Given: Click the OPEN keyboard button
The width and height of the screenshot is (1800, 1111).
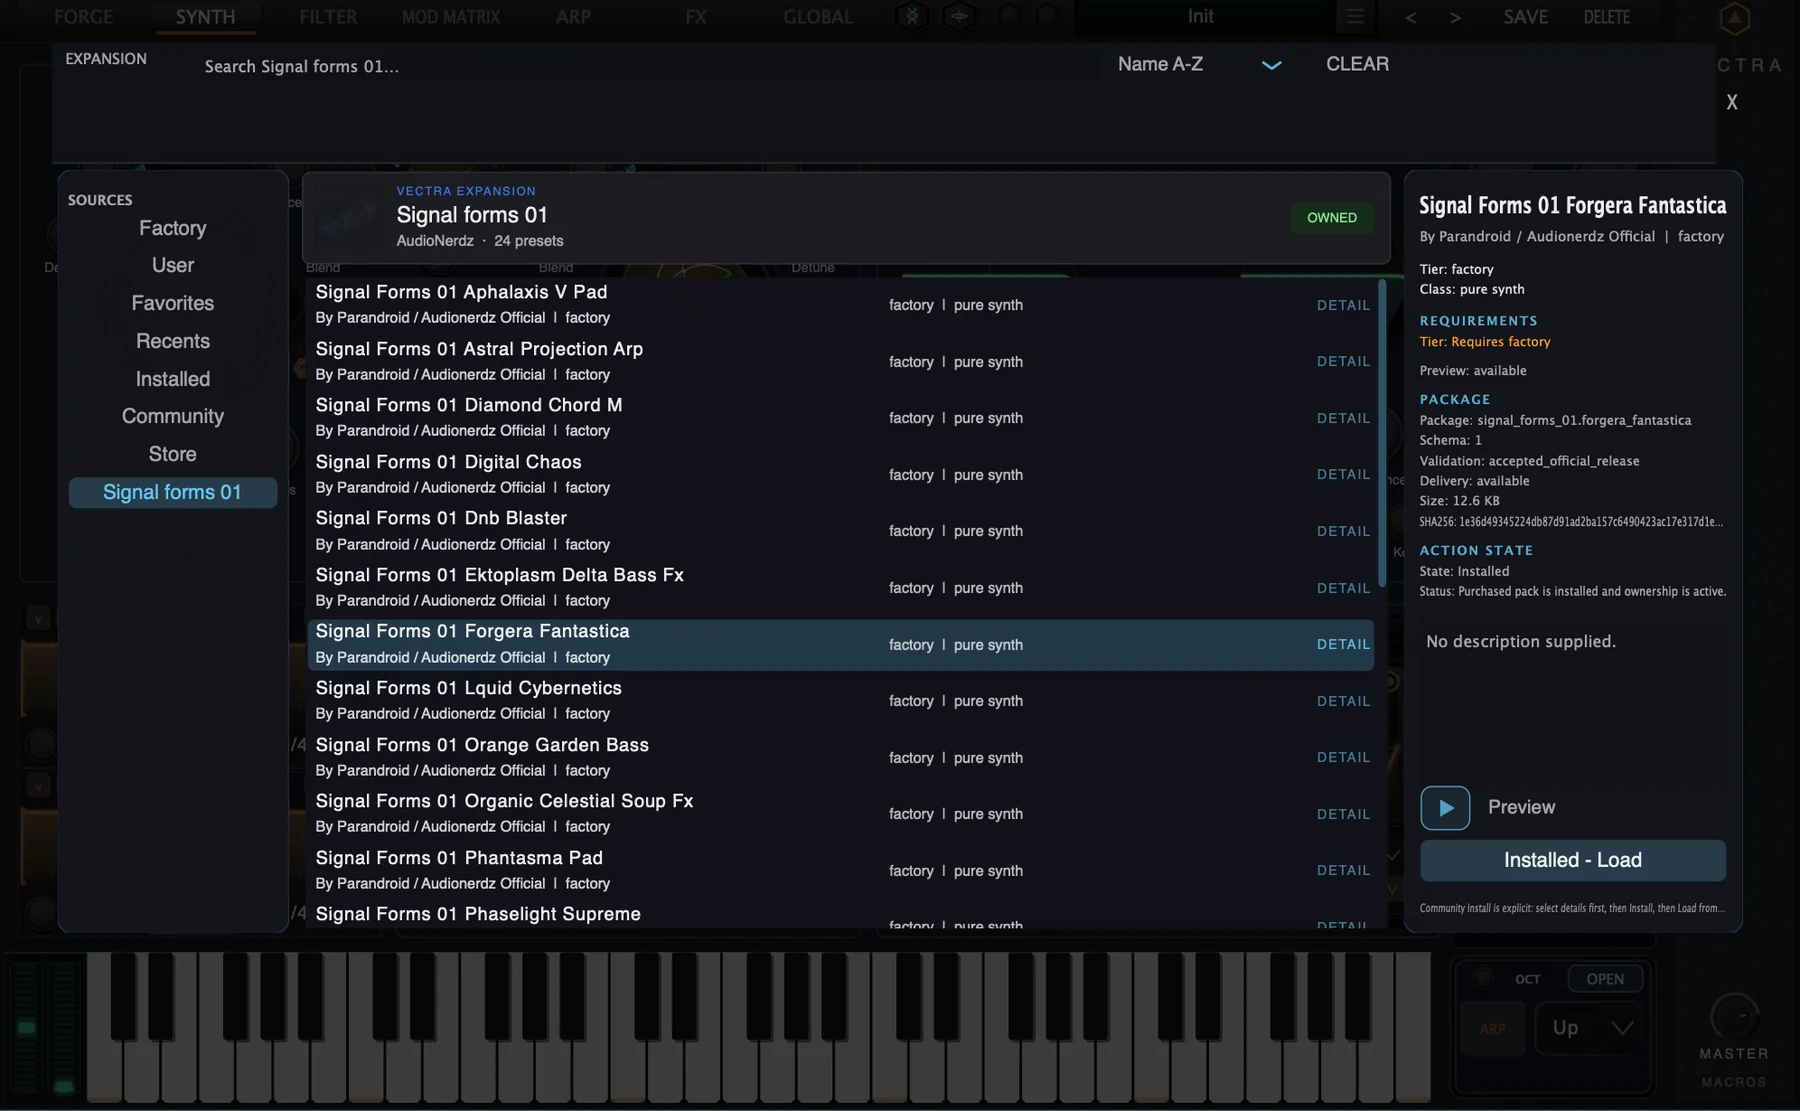Looking at the screenshot, I should [1605, 979].
